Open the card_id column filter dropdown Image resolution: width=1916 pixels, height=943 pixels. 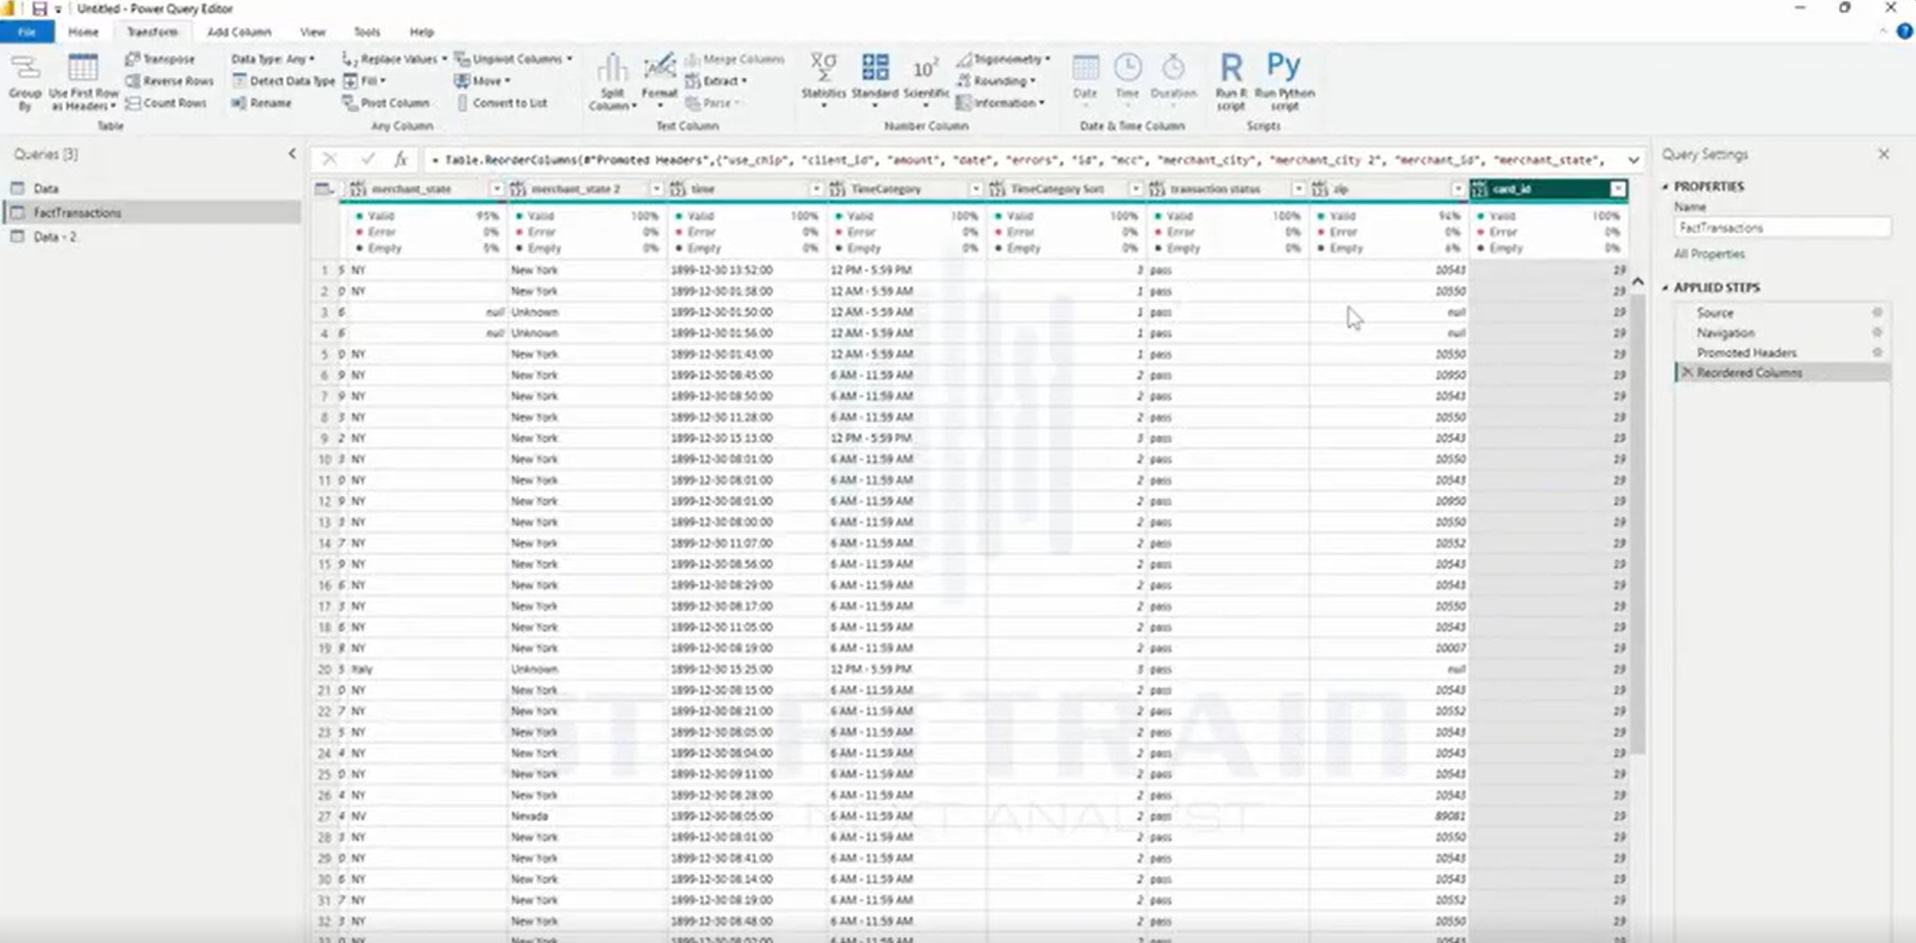tap(1617, 189)
